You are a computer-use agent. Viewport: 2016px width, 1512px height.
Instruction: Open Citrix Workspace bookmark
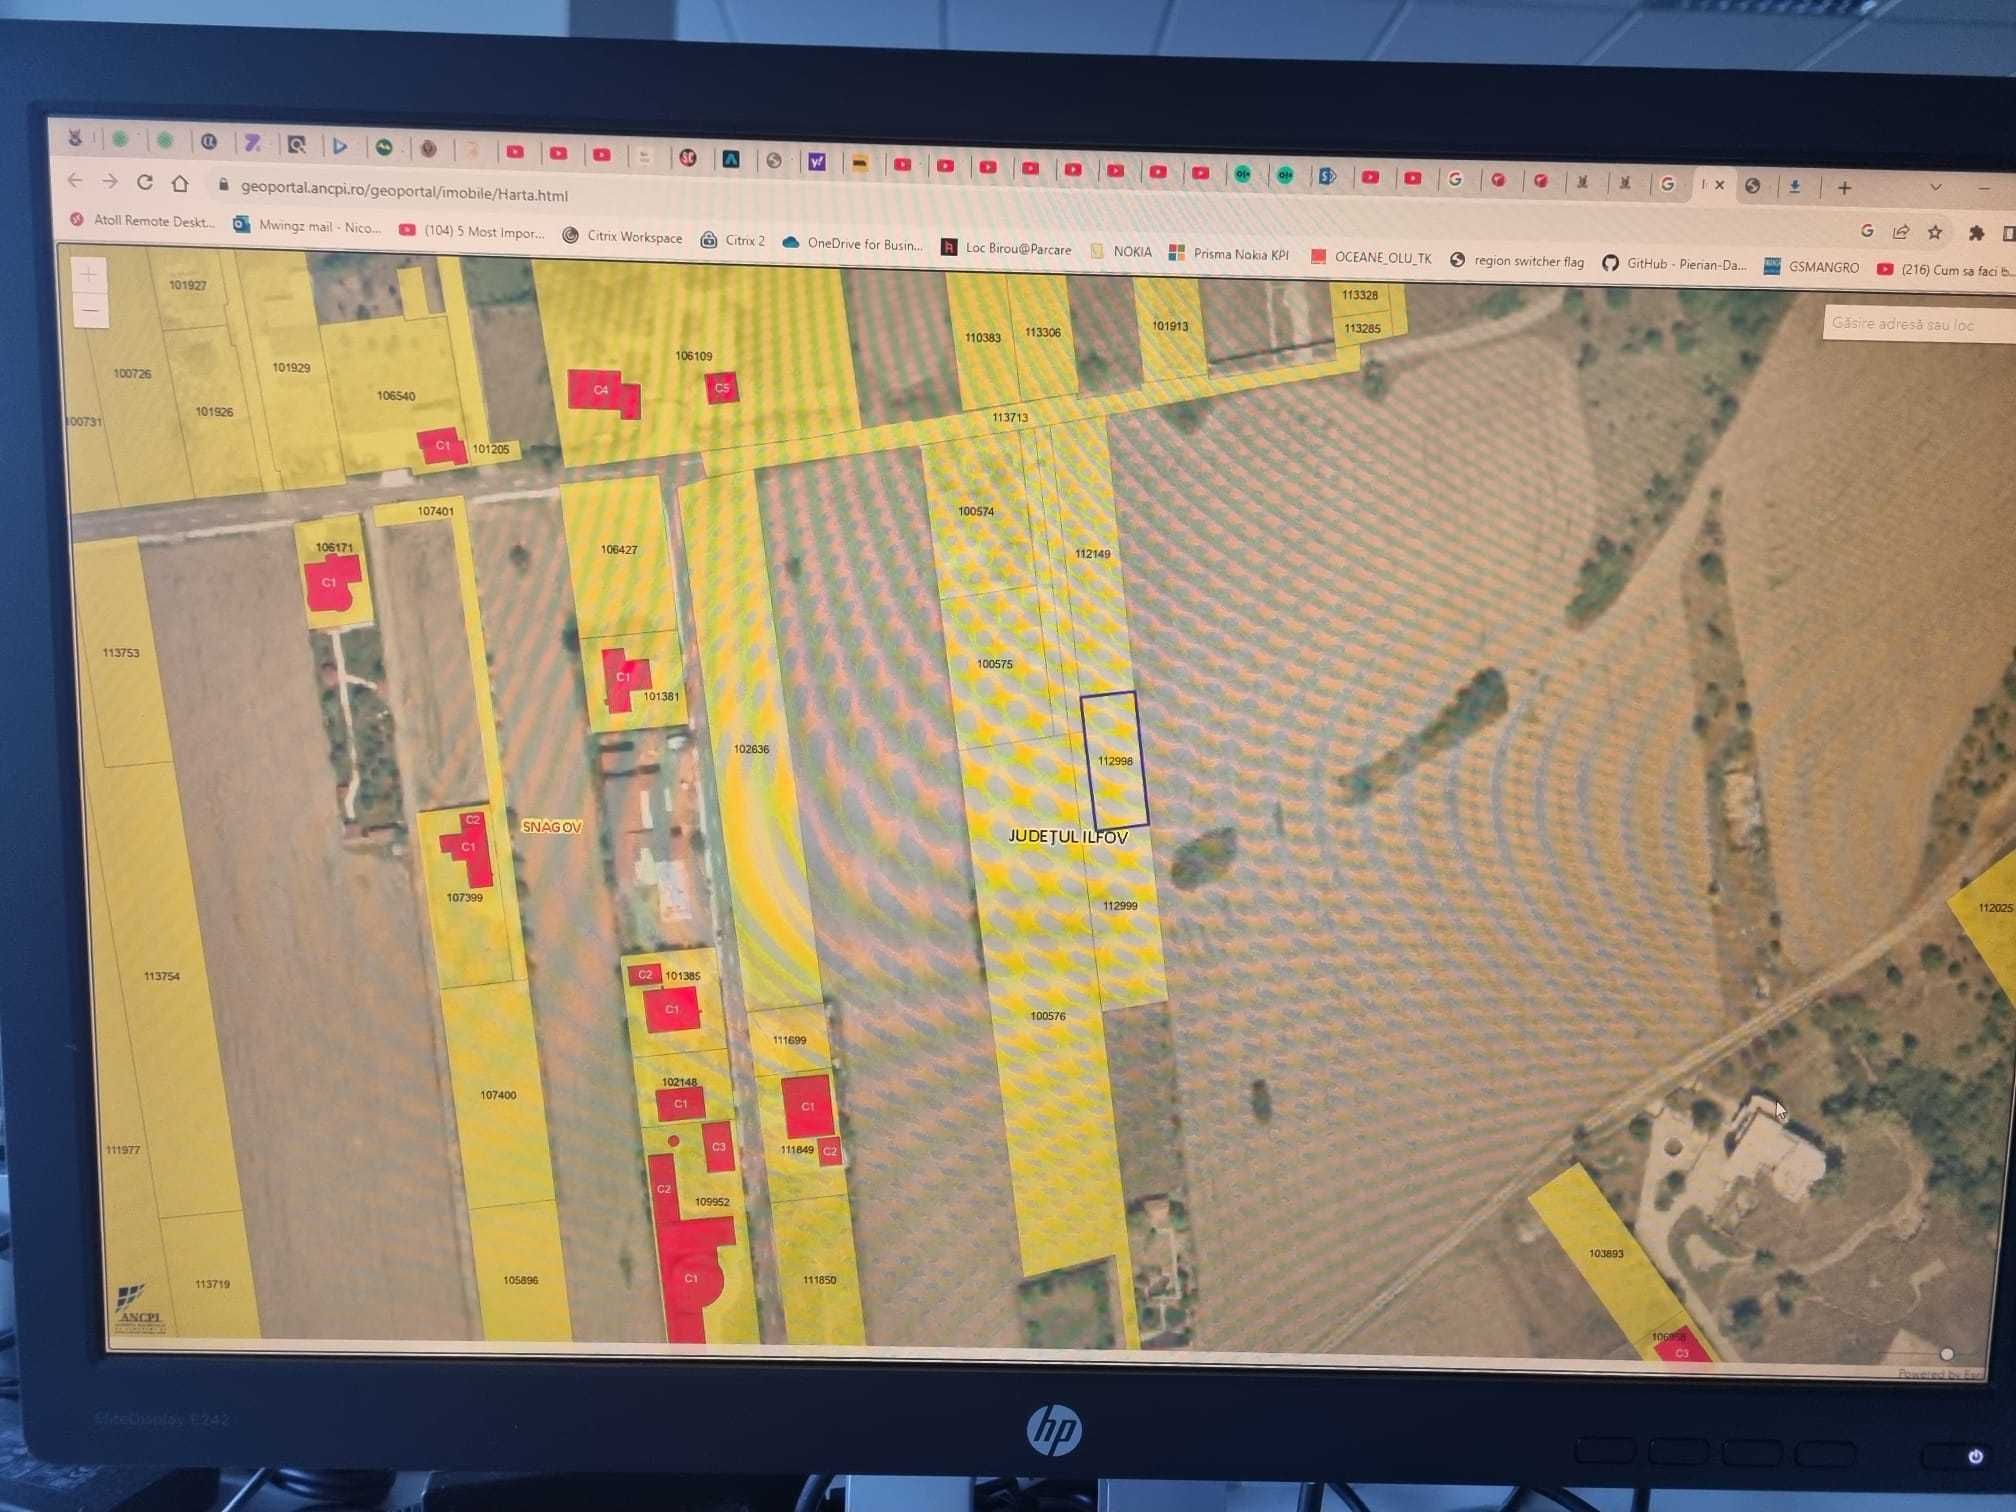click(622, 236)
